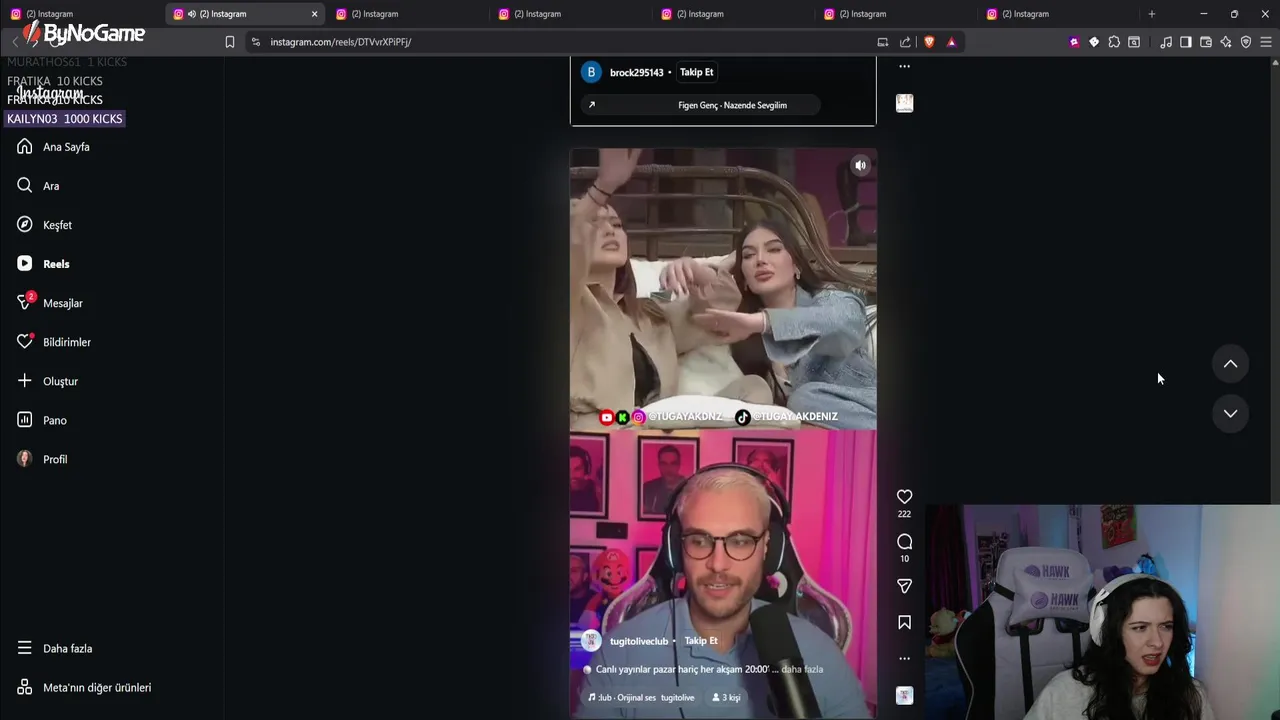Screen dimensions: 1280x720
Task: Switch to fourth Instagram tab
Action: [x=569, y=14]
